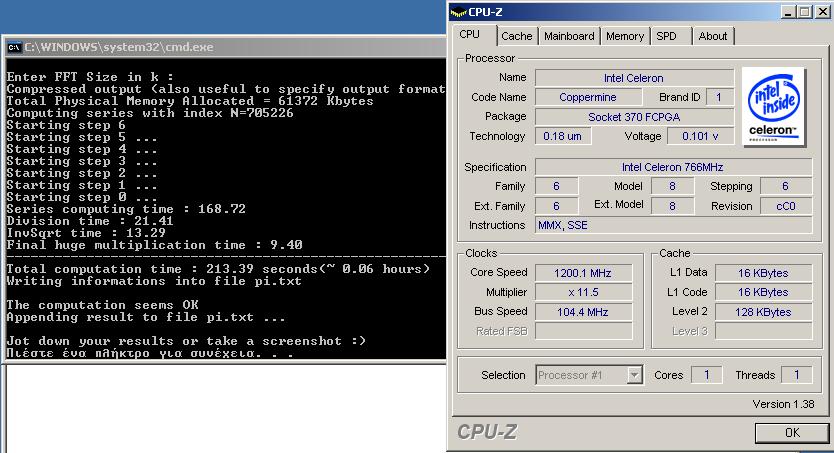The height and width of the screenshot is (453, 834).
Task: Click the OK button in CPU-Z
Action: click(792, 433)
